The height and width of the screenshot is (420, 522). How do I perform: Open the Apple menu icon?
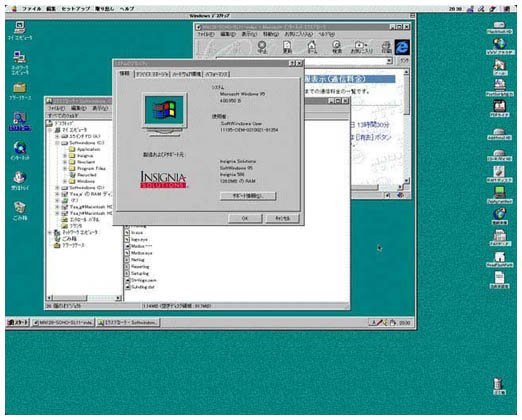14,9
